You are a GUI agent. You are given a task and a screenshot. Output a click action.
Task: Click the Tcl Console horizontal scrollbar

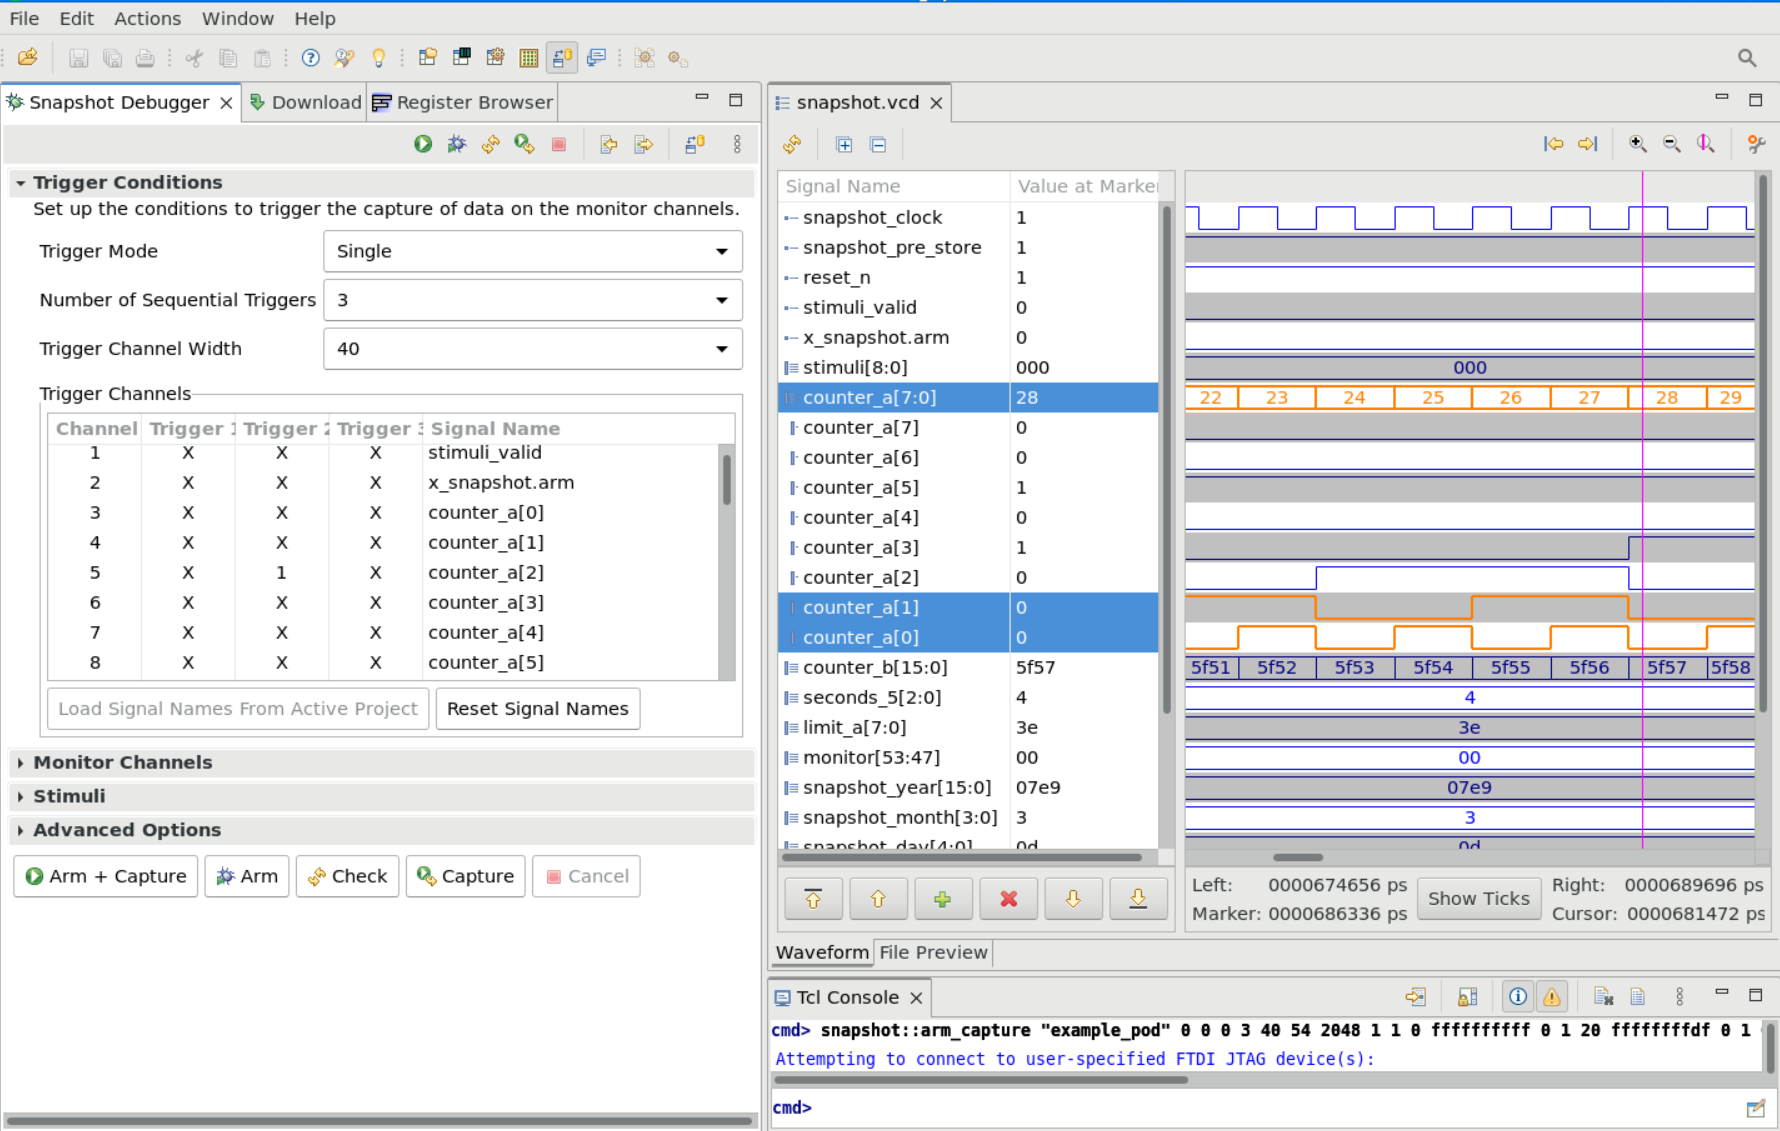(x=981, y=1080)
